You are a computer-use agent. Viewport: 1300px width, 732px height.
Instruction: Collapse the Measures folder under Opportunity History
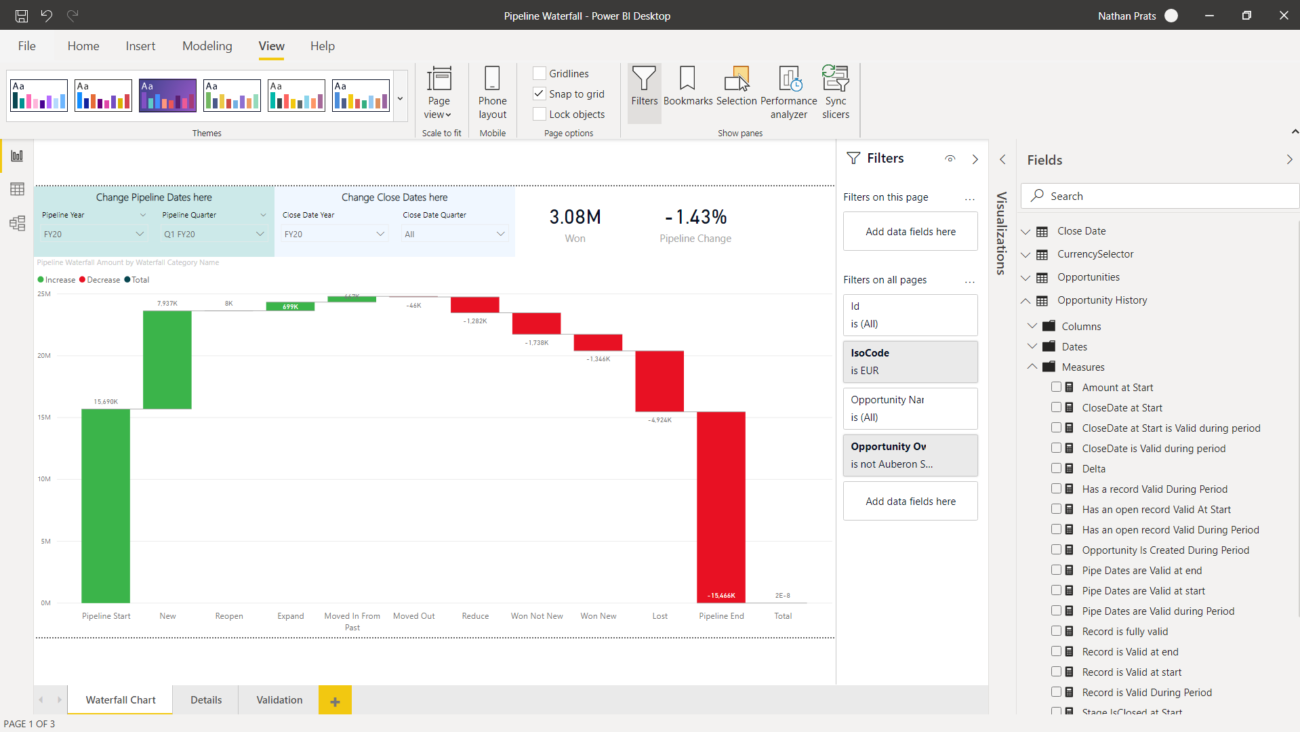1031,366
